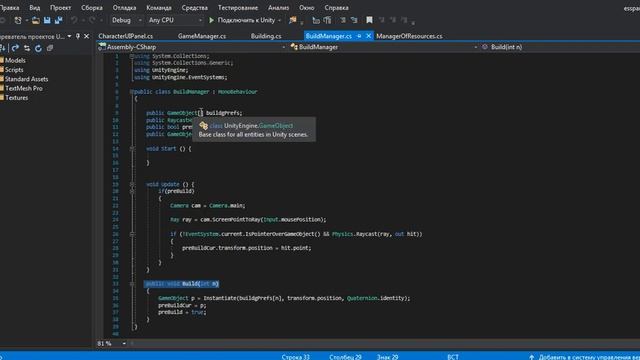Switch to the CharacterUIPanel.cs tab
The width and height of the screenshot is (640, 360).
126,36
